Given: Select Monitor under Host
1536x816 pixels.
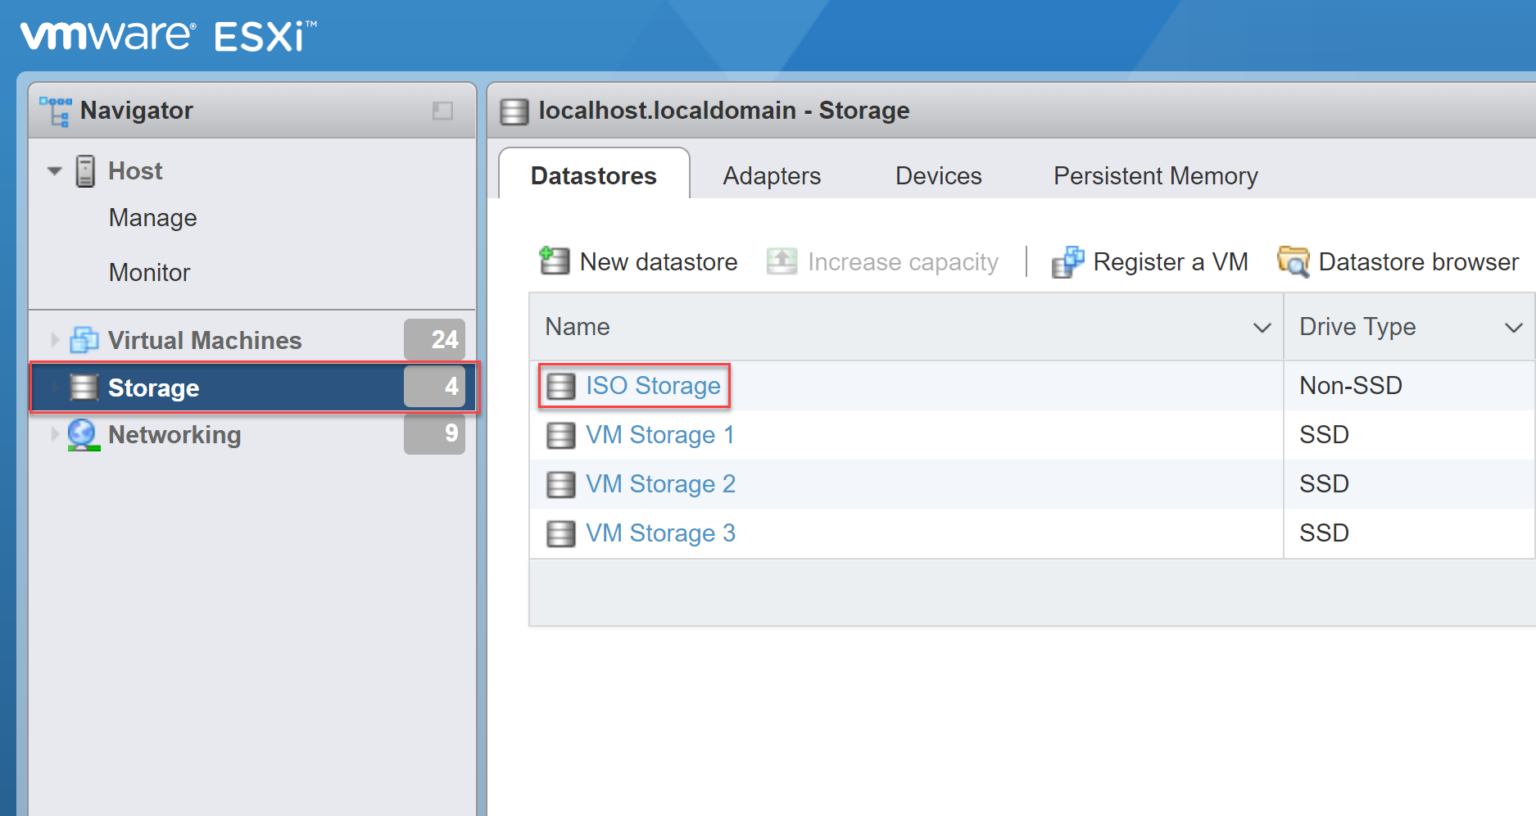Looking at the screenshot, I should pyautogui.click(x=149, y=272).
